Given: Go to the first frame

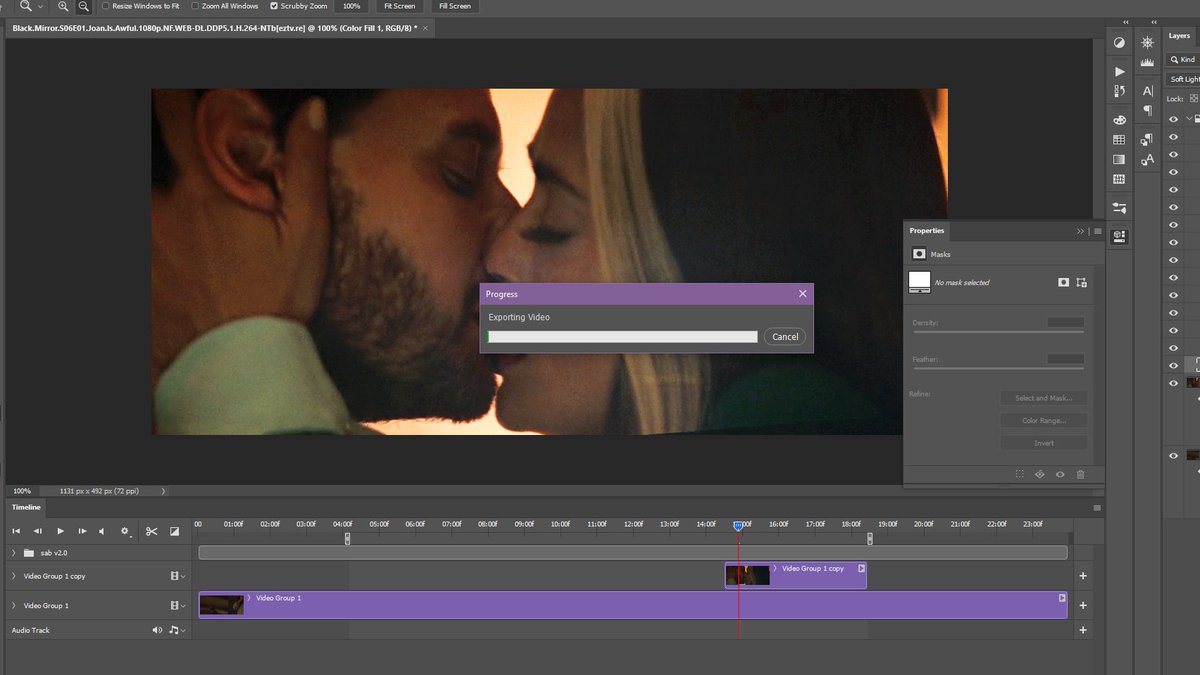Looking at the screenshot, I should coord(16,531).
